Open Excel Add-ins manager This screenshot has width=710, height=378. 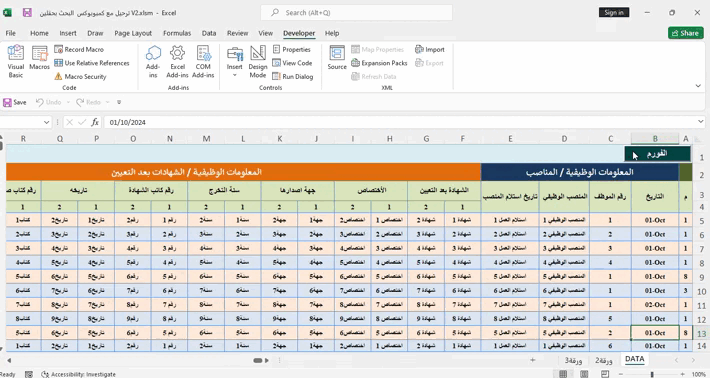coord(177,61)
